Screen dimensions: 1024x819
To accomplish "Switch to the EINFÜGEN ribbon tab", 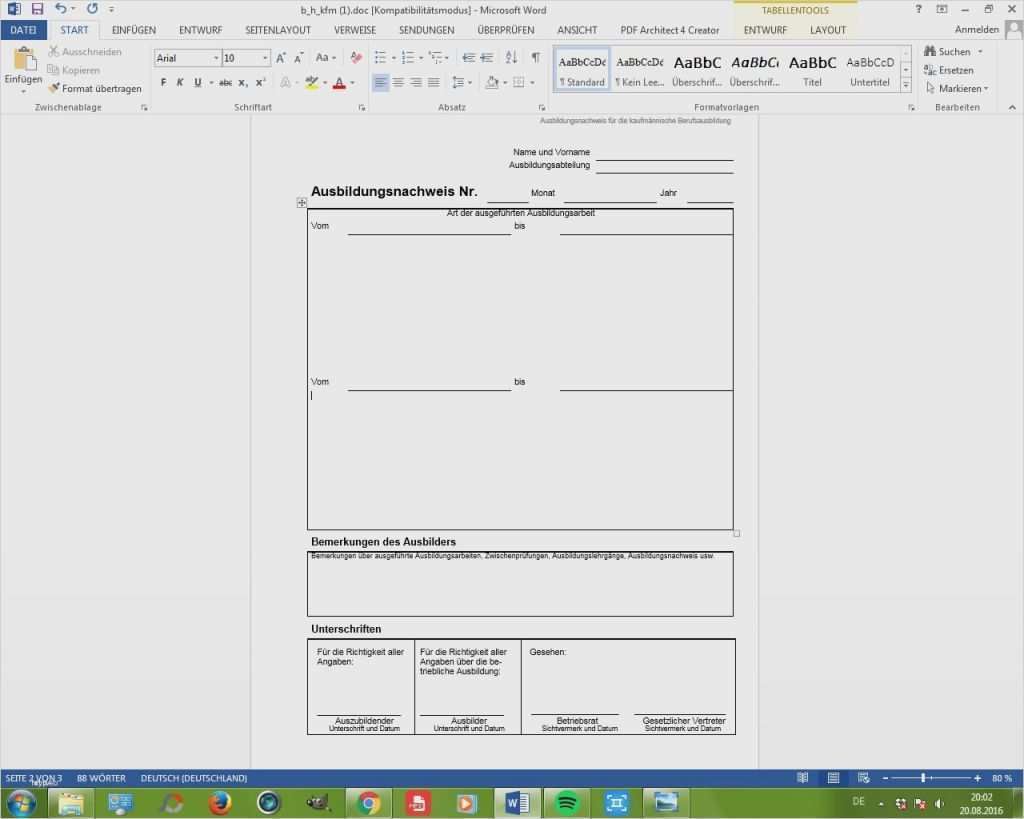I will point(133,29).
